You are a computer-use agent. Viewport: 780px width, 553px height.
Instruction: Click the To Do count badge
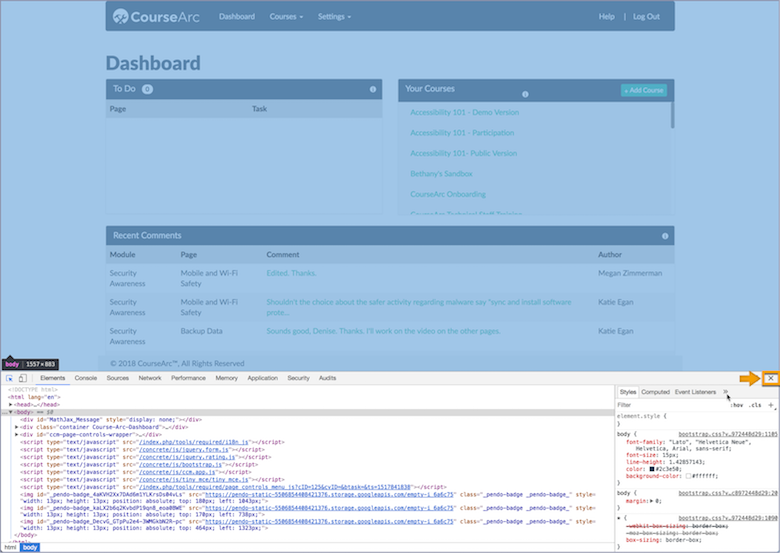click(x=147, y=90)
